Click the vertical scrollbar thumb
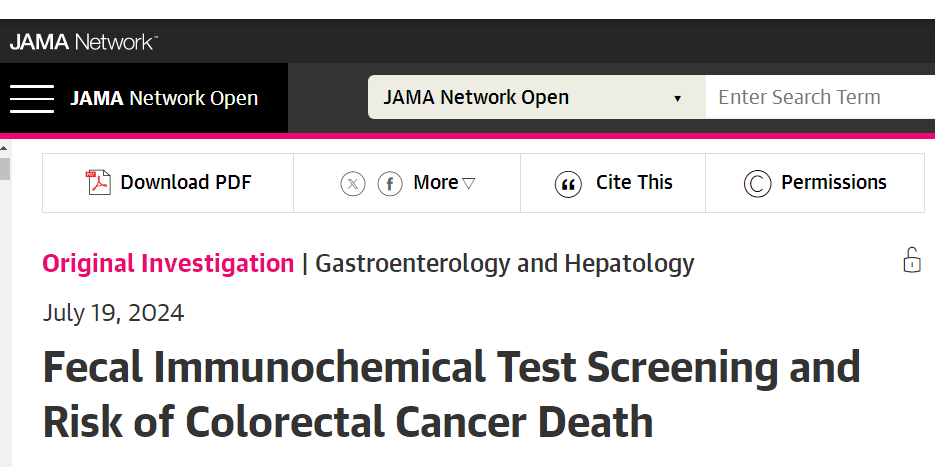Screen dimensions: 935x467 tap(5, 168)
